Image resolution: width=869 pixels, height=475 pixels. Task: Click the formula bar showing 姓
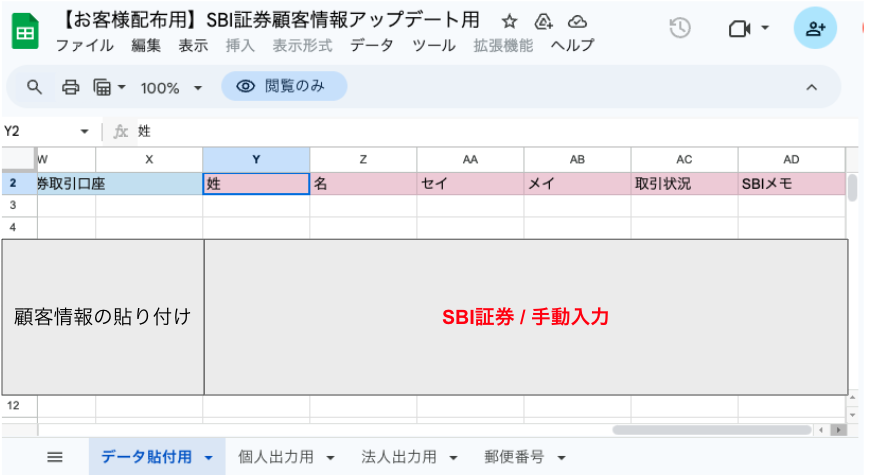point(499,131)
